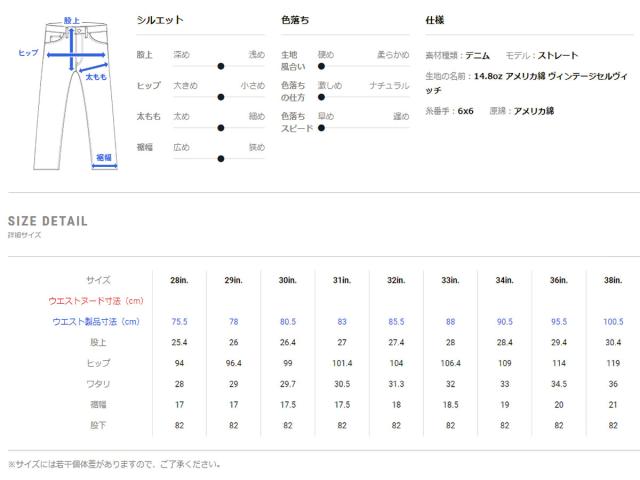The height and width of the screenshot is (480, 640).
Task: Click the 色落ちの仕方 slider handle
Action: [x=321, y=97]
